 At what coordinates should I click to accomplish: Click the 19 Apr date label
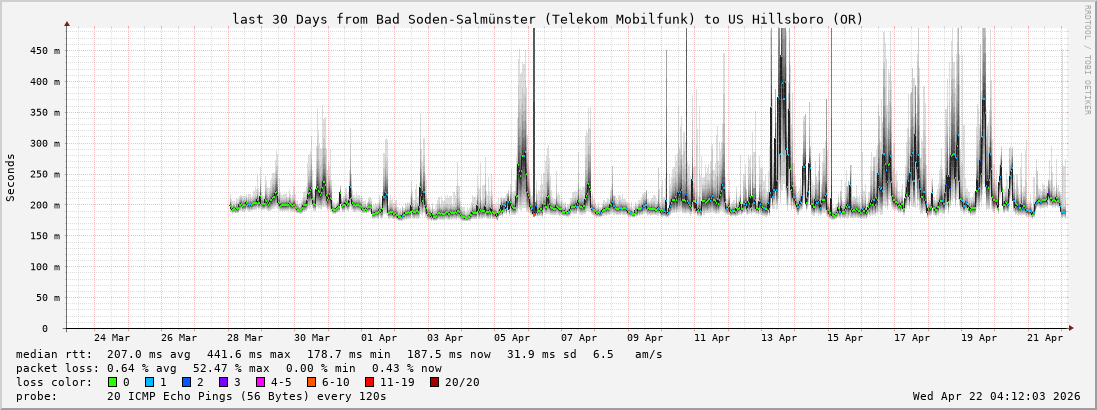tap(979, 338)
